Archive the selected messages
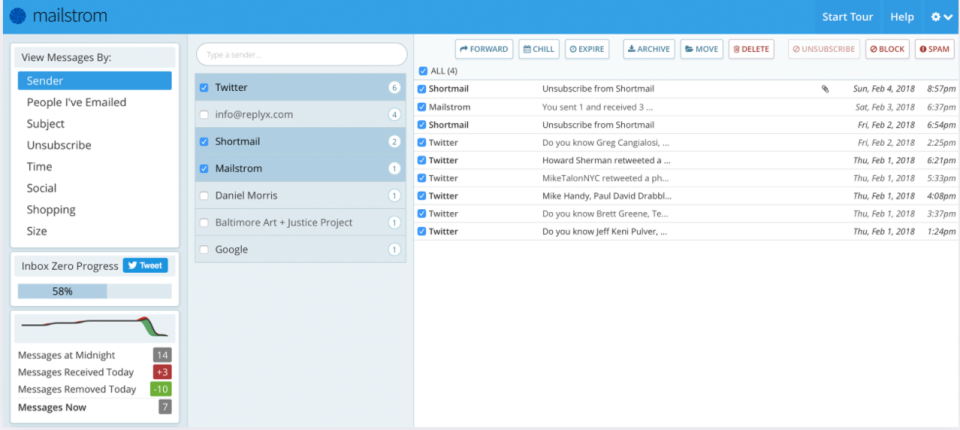The image size is (960, 430). (x=649, y=49)
